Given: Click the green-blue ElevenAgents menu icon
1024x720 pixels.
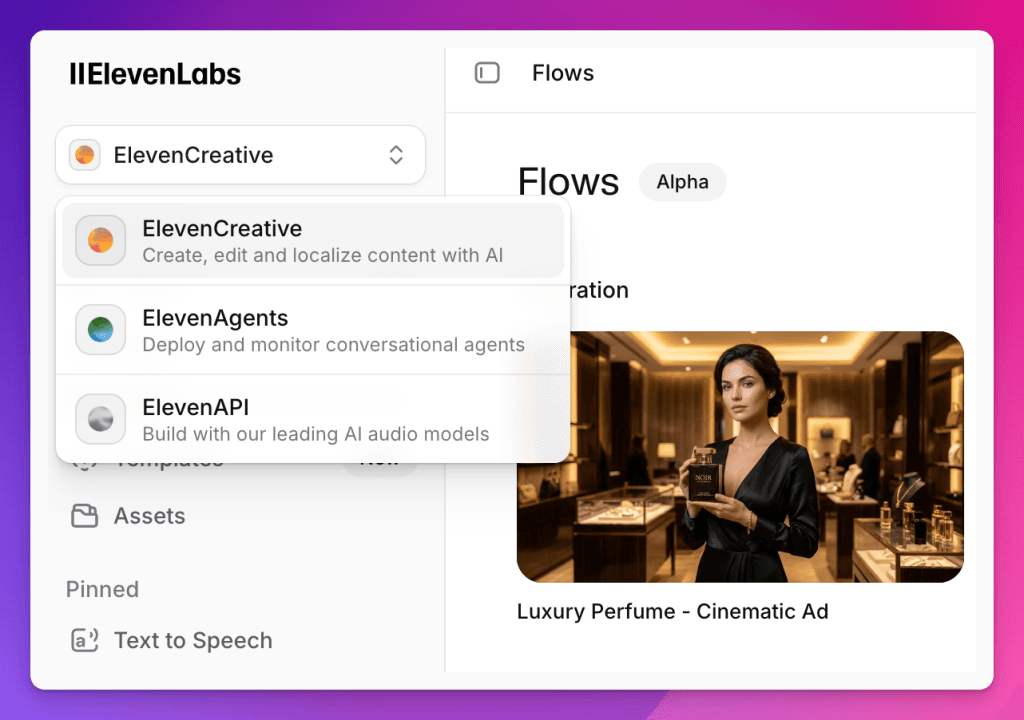Looking at the screenshot, I should click(101, 330).
